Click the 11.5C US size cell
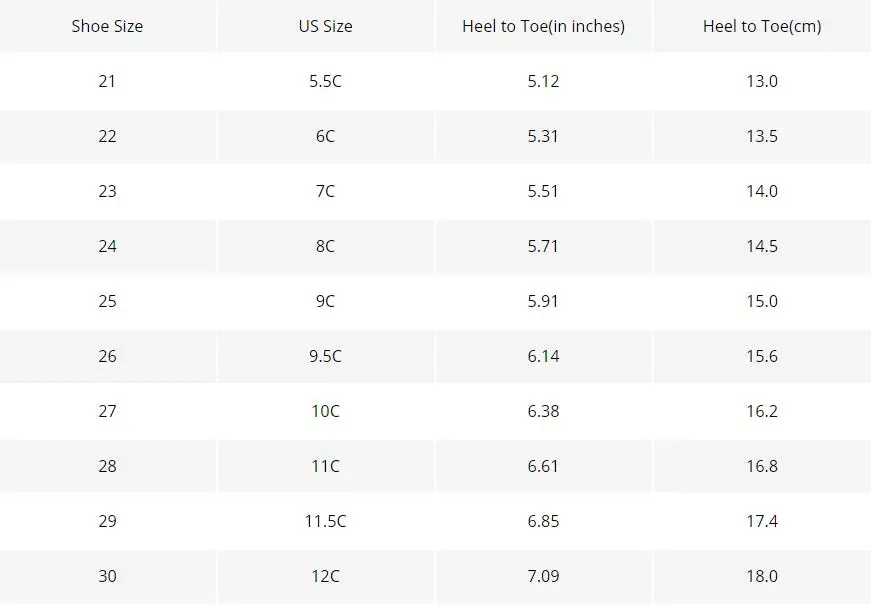The height and width of the screenshot is (608, 871). tap(325, 521)
